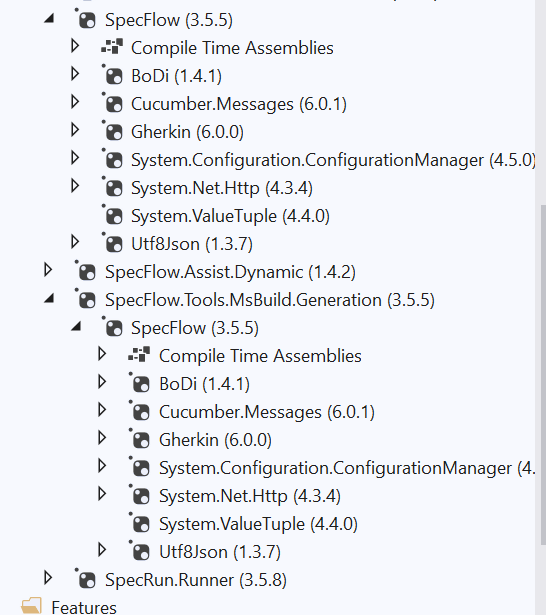The width and height of the screenshot is (546, 615).
Task: Click assemblies icon of first Compile Time Assemblies
Action: [112, 46]
